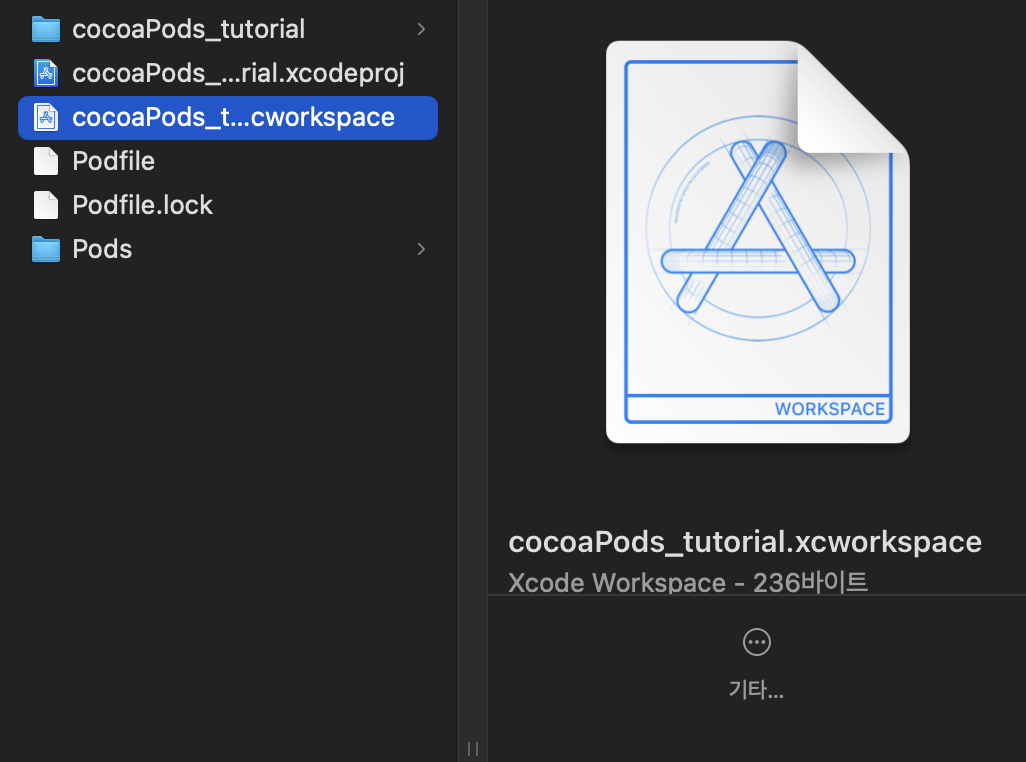Click the Podfile document icon

click(x=46, y=162)
